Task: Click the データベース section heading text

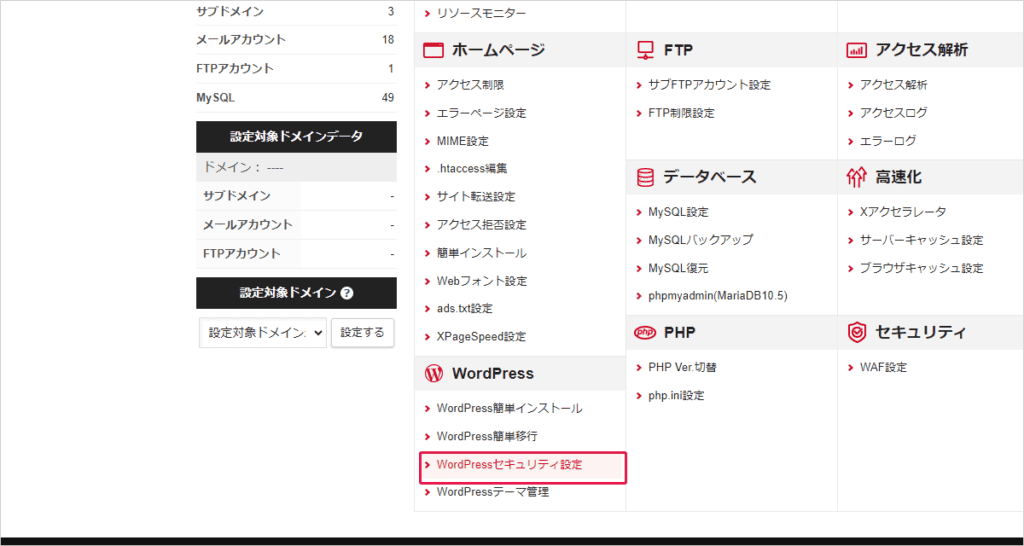Action: (710, 177)
